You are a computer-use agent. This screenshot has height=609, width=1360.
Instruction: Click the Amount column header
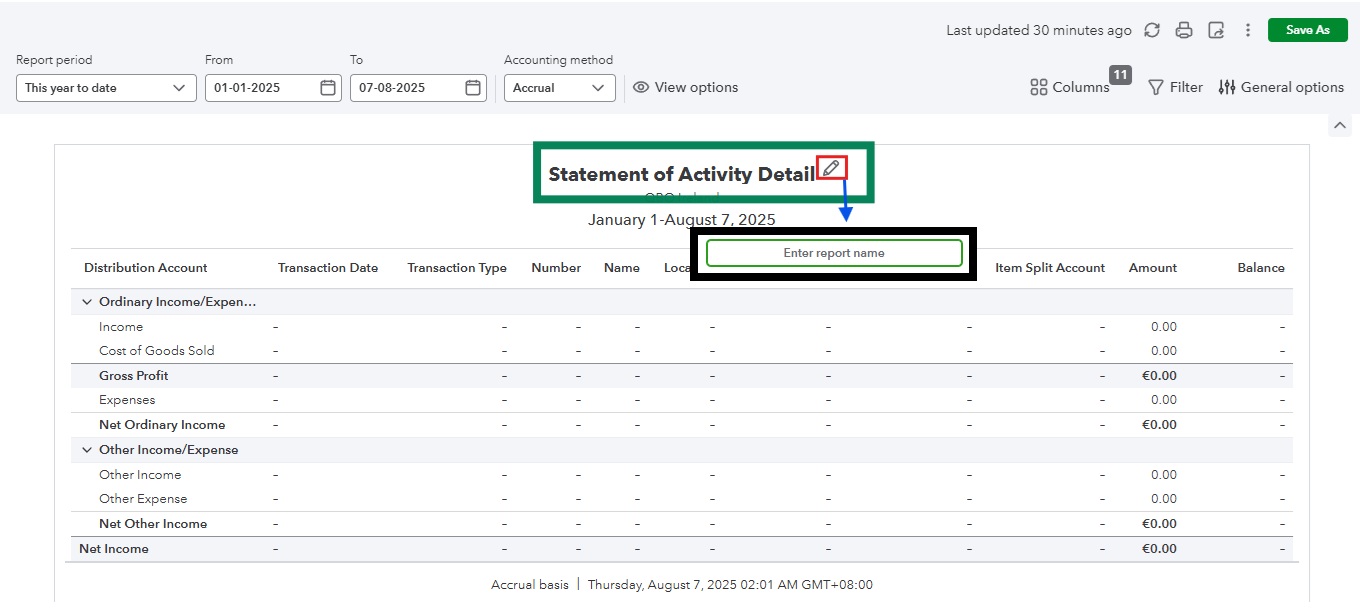pyautogui.click(x=1152, y=268)
